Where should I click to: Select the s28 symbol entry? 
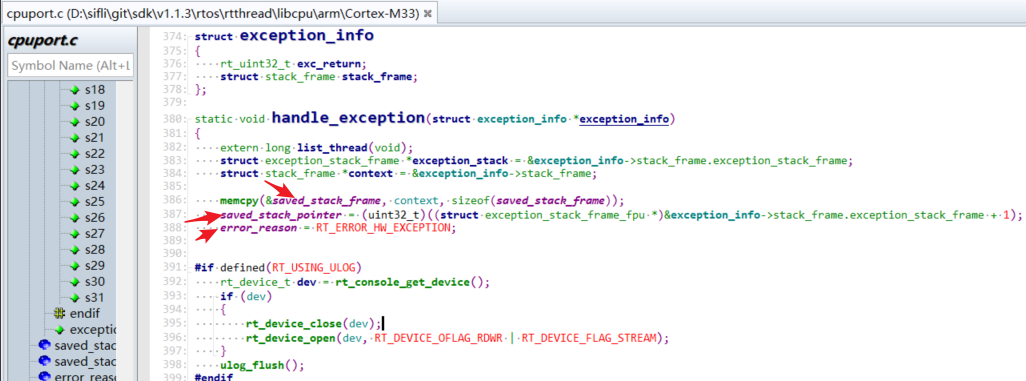coord(95,249)
